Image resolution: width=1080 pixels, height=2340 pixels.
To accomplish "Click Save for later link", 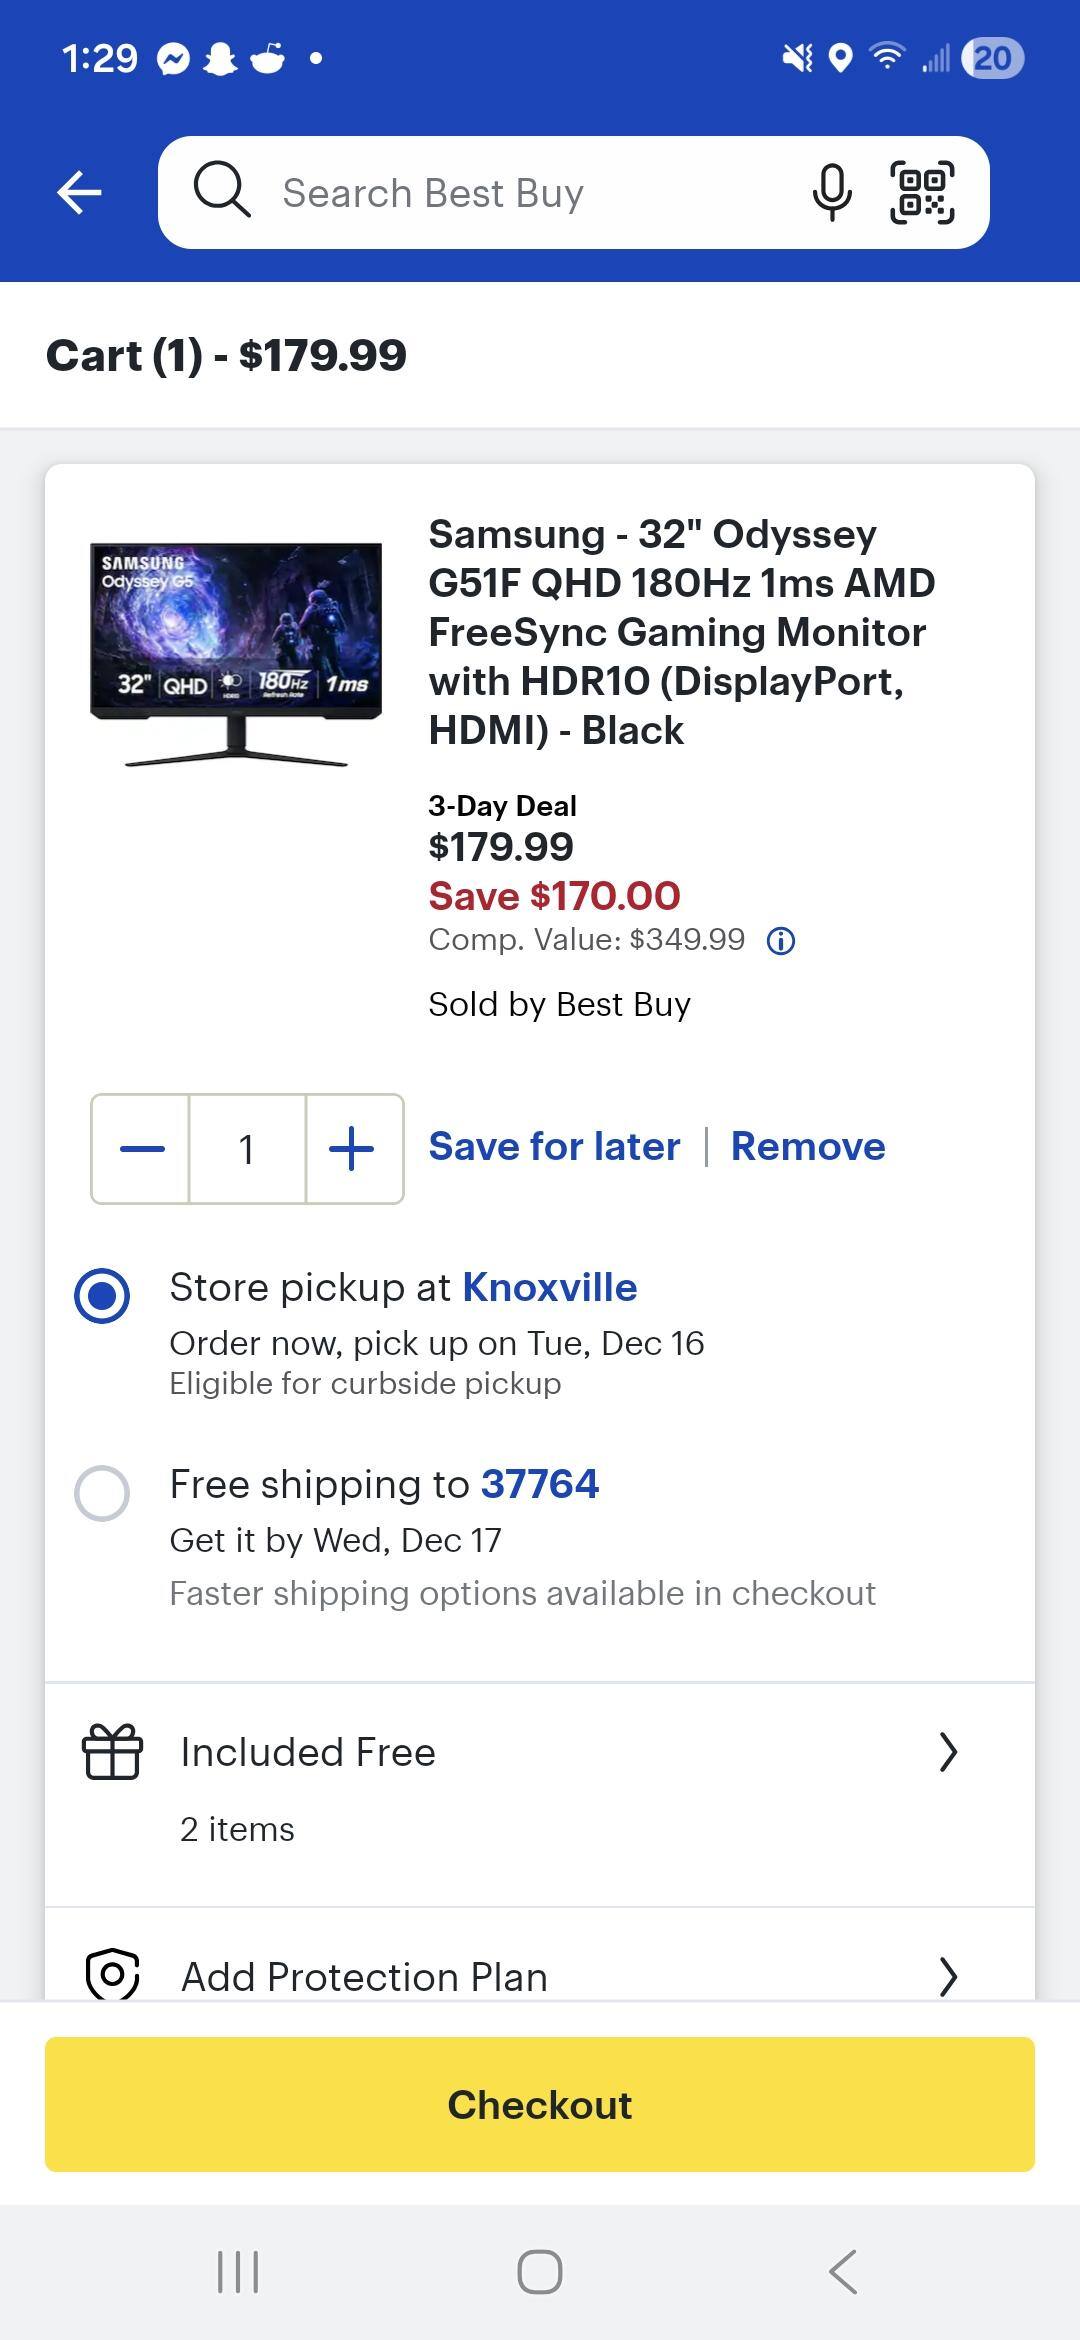I will [554, 1146].
